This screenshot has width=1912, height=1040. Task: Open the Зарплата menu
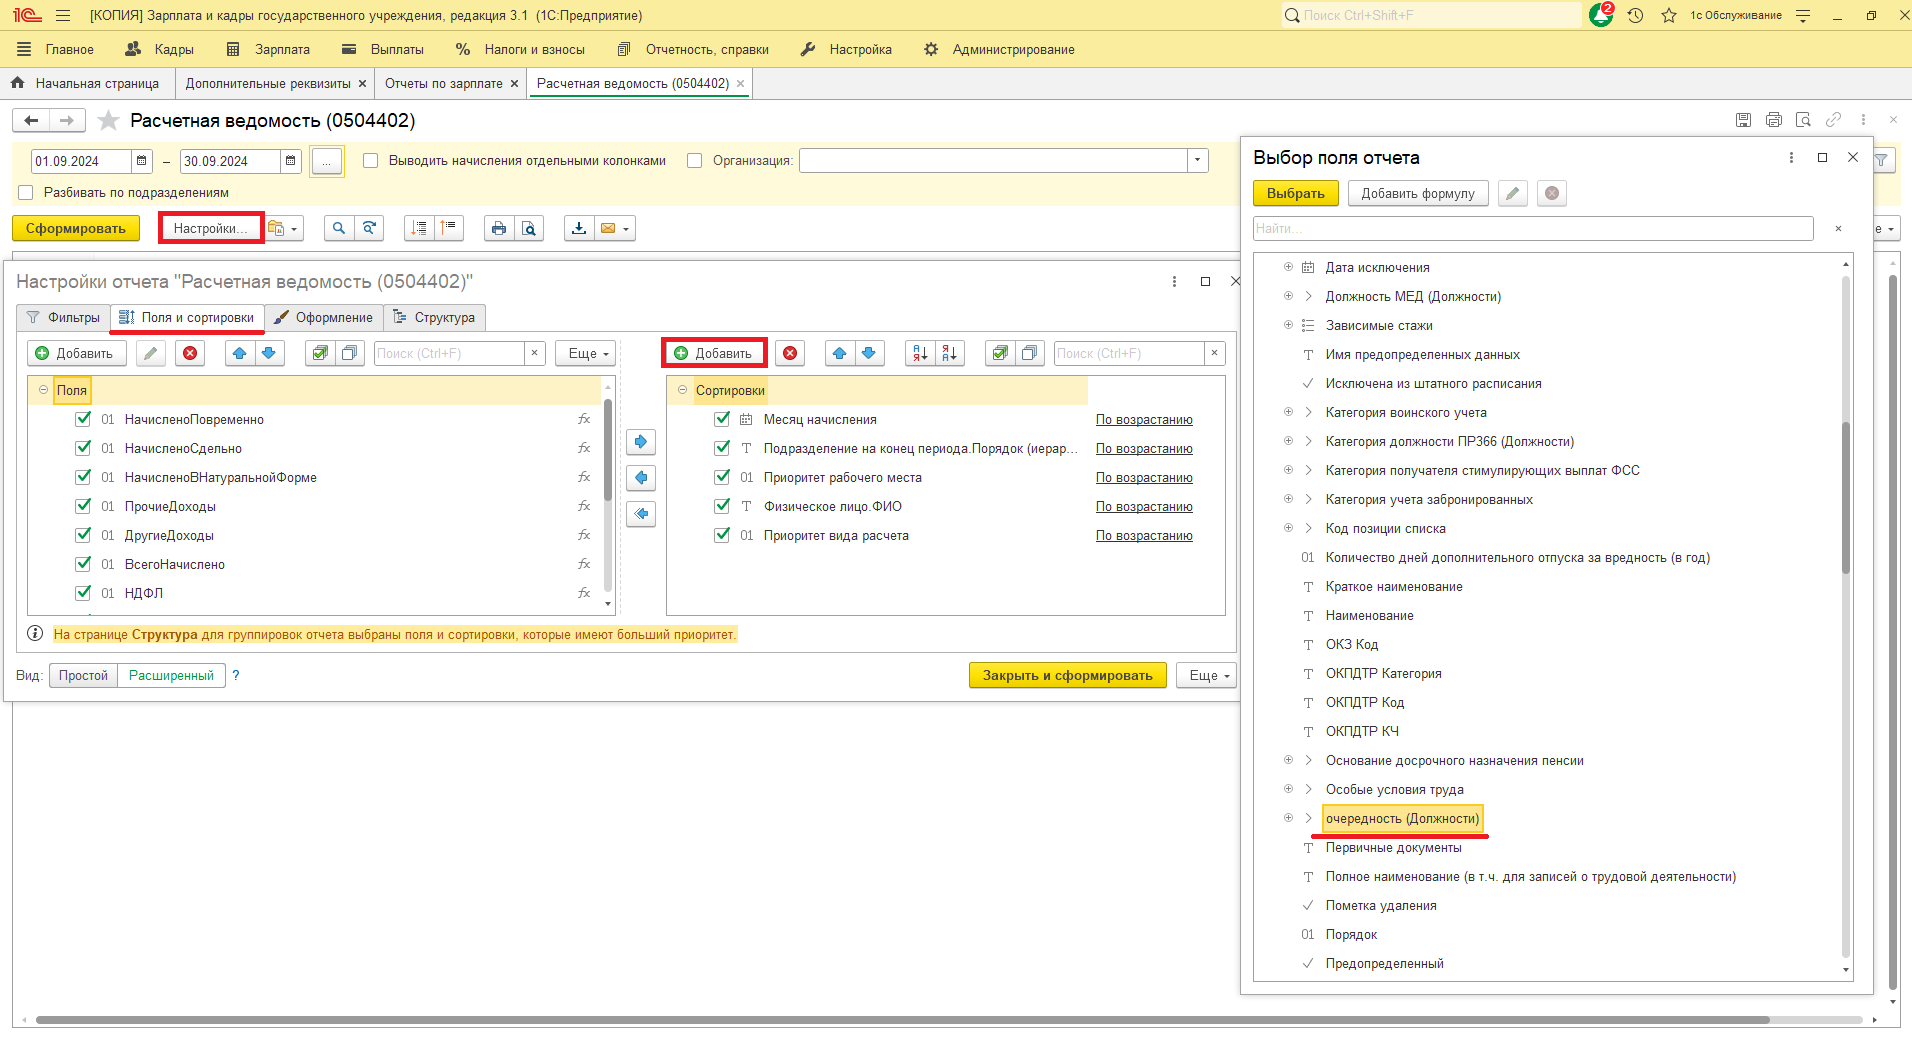[268, 50]
